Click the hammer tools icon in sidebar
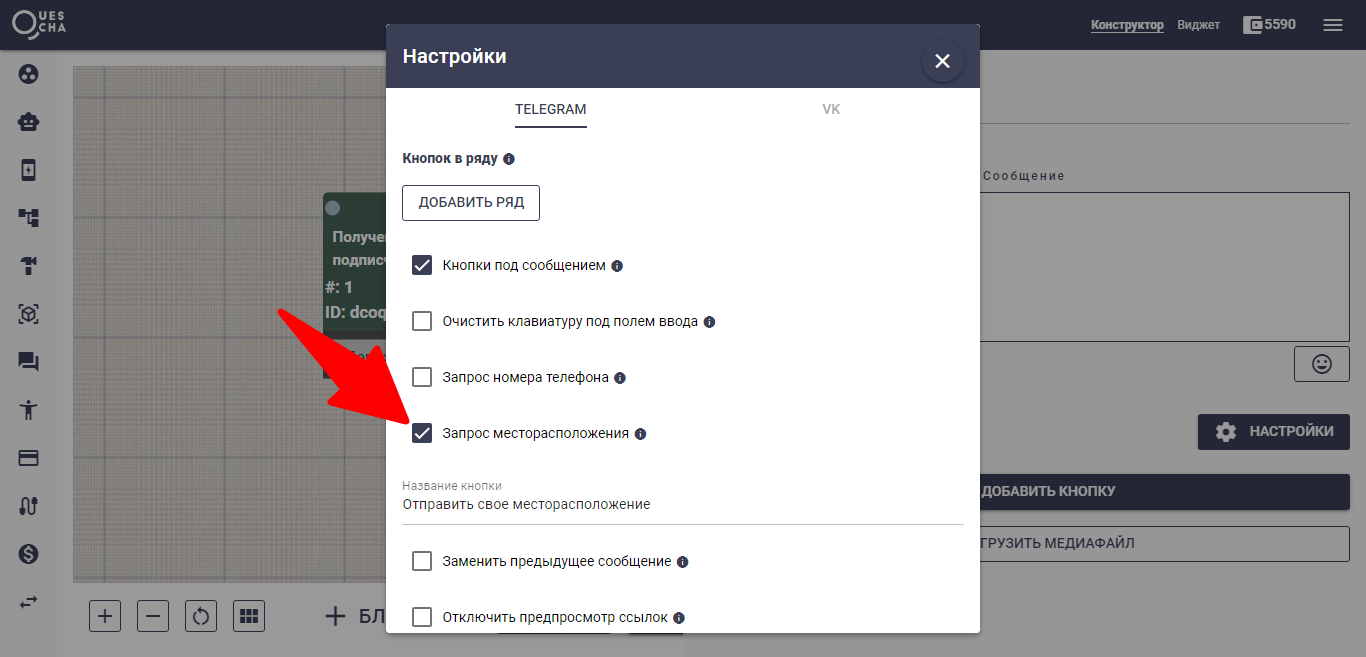1366x657 pixels. pyautogui.click(x=29, y=265)
